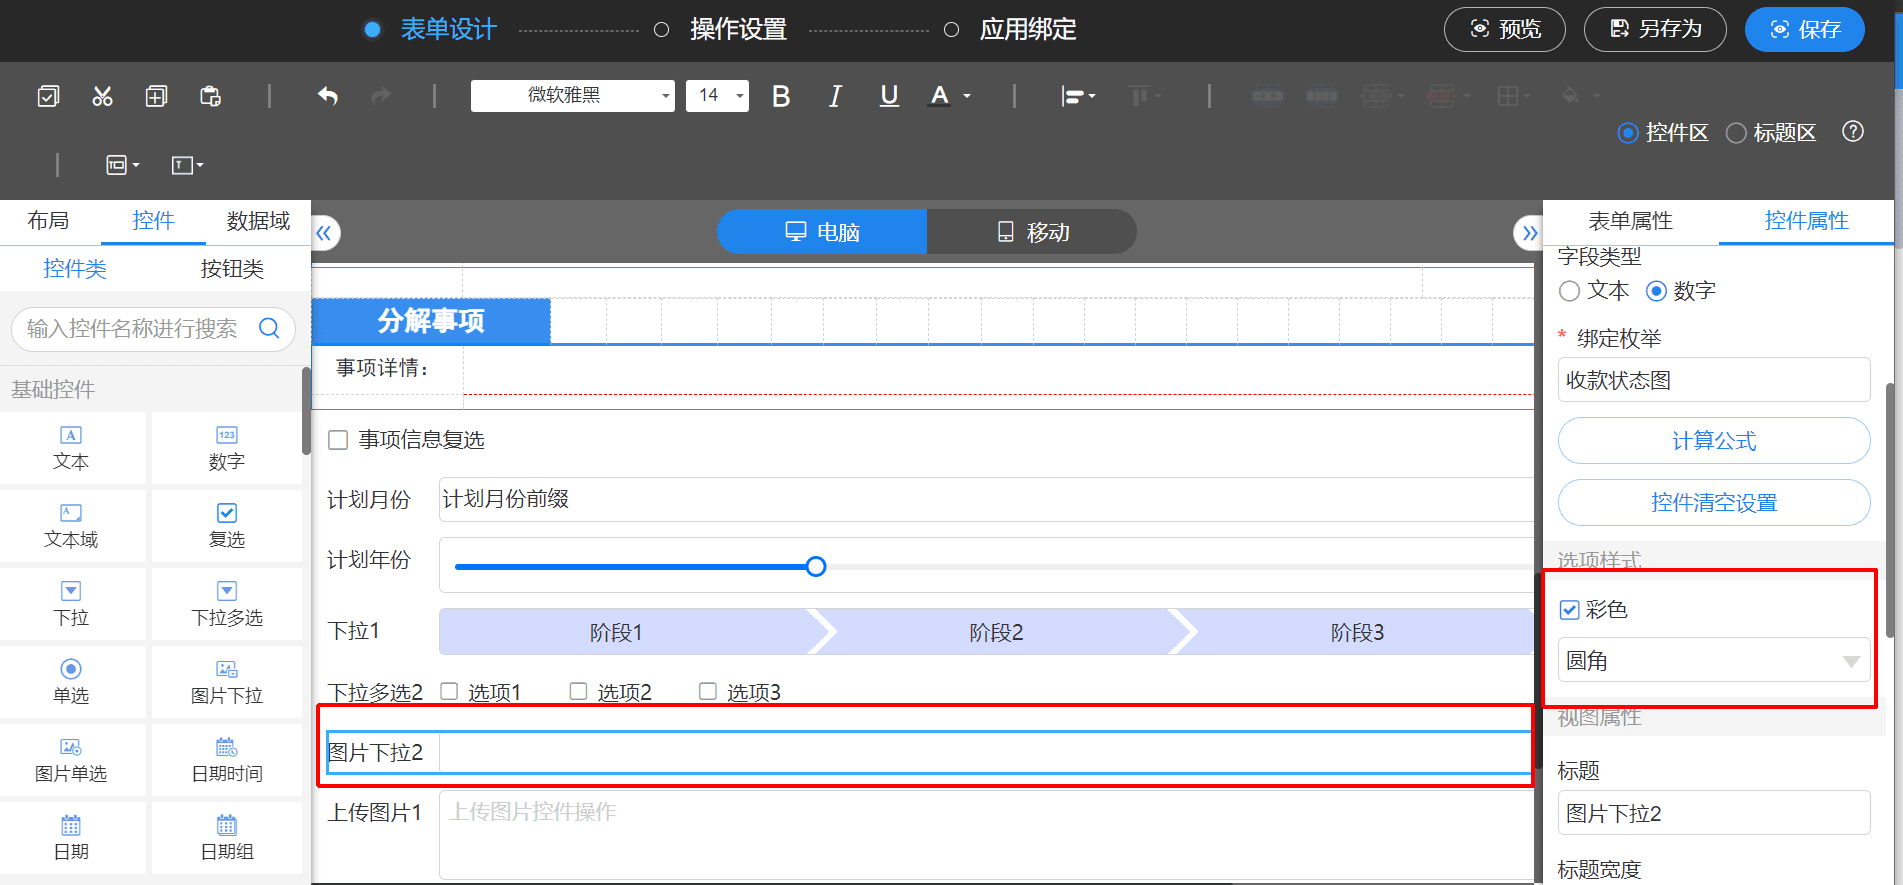This screenshot has height=885, width=1903.
Task: Open the 圆角 style dropdown
Action: tap(1714, 660)
